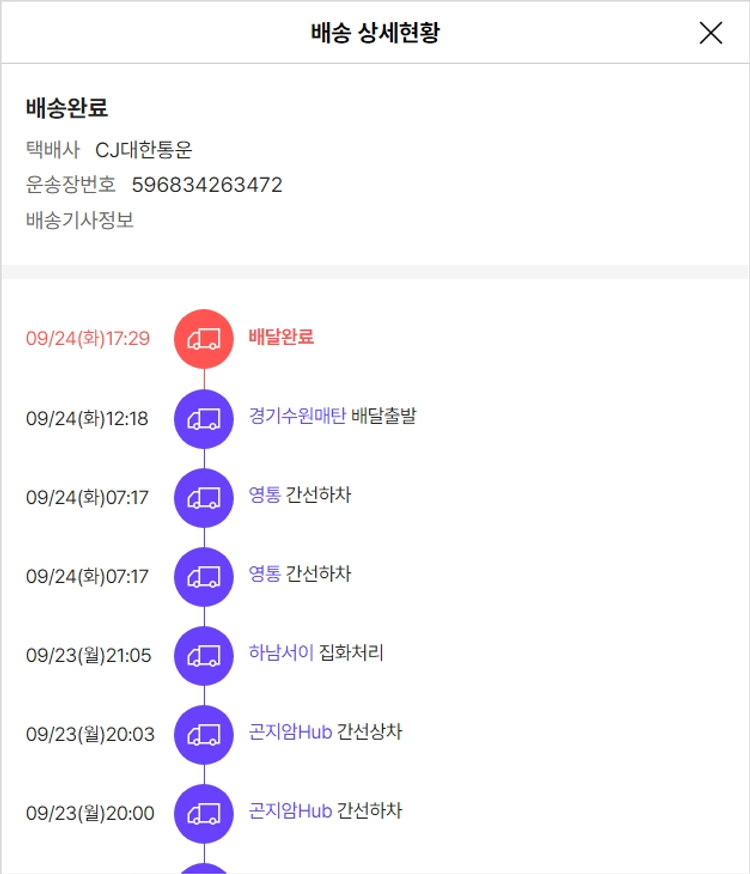
Task: Click the 09/24(화)17:29 delivery timestamp
Action: [x=88, y=338]
